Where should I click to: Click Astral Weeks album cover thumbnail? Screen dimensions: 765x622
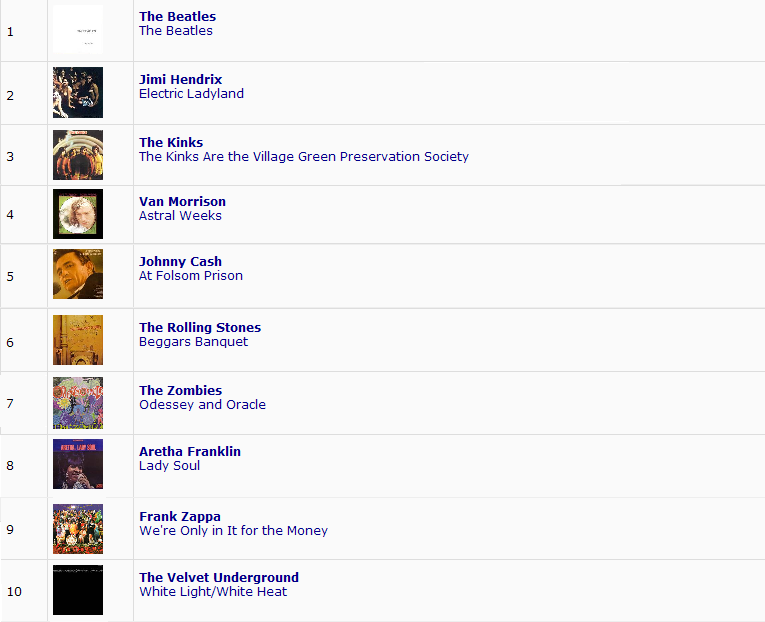click(78, 214)
